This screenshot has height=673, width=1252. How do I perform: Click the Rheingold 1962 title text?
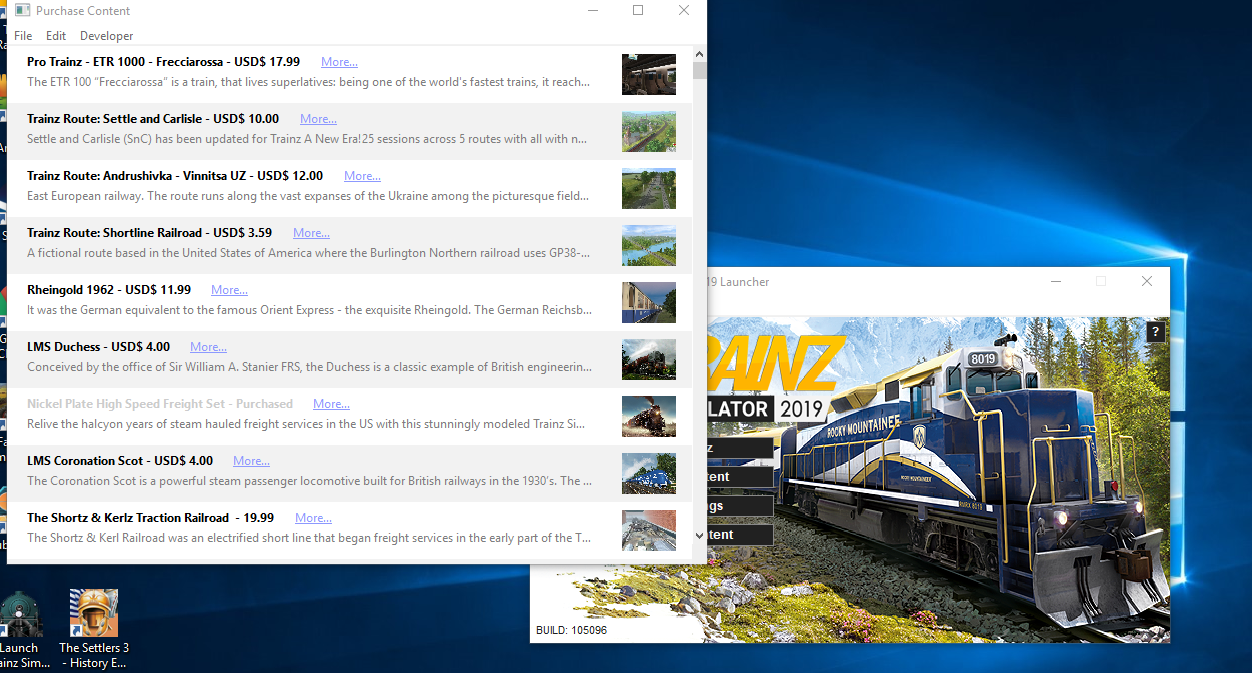click(x=109, y=290)
